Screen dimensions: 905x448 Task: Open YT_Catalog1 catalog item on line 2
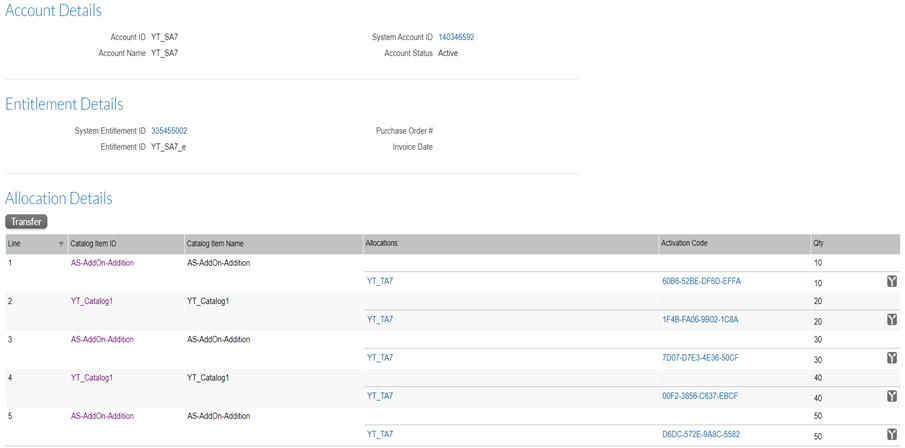(x=92, y=301)
